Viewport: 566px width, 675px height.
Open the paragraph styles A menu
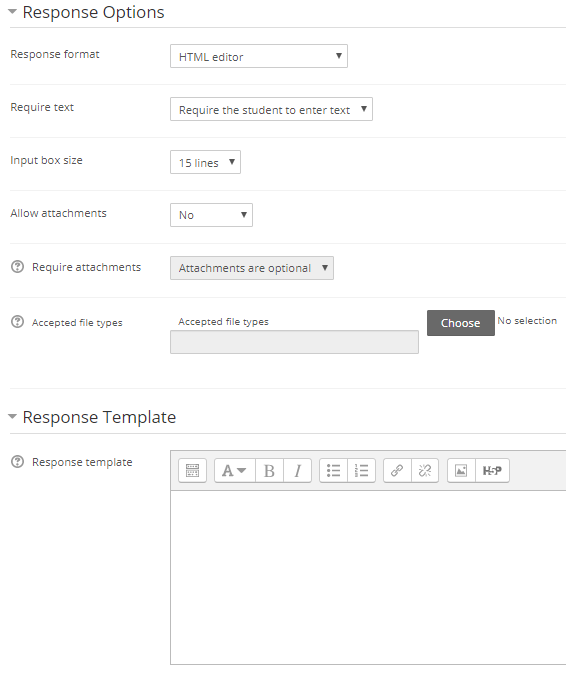(x=235, y=470)
